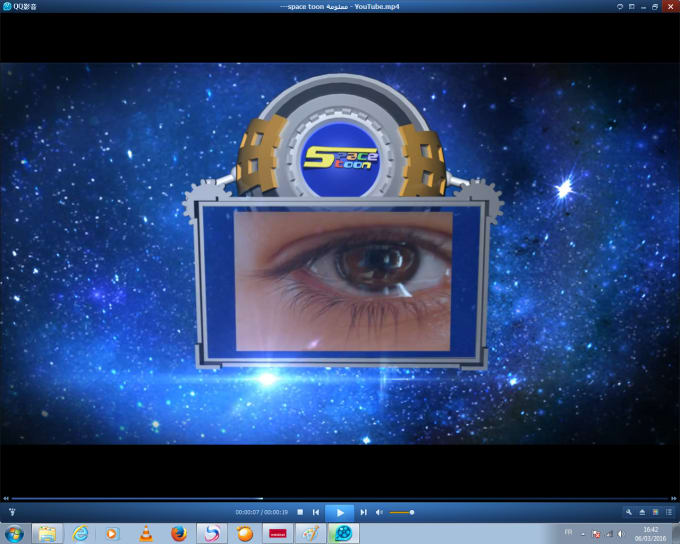The height and width of the screenshot is (544, 680).
Task: Adjust the player volume slider
Action: point(402,512)
